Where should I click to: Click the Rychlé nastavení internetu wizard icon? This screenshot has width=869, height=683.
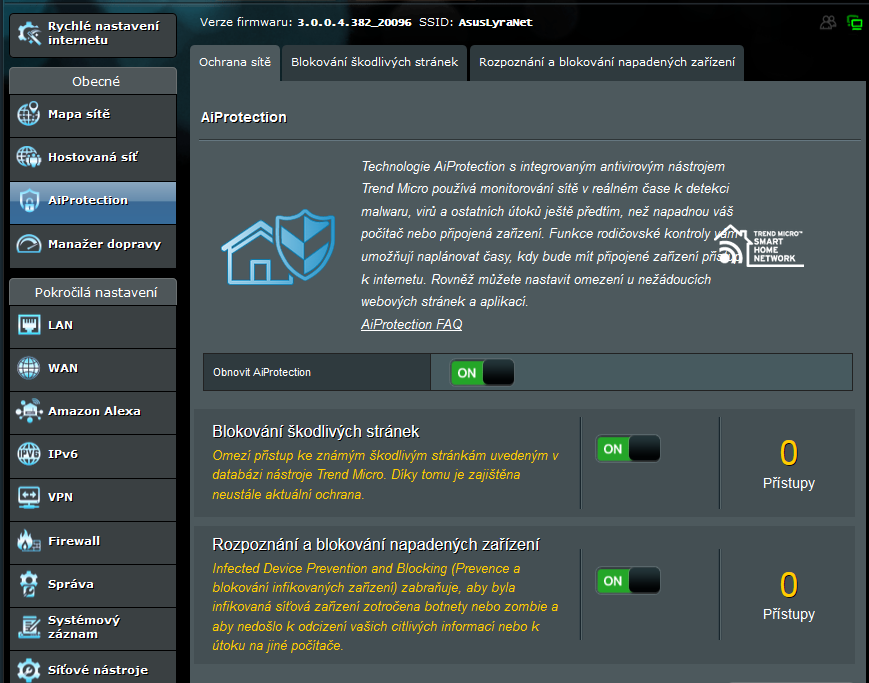point(30,33)
